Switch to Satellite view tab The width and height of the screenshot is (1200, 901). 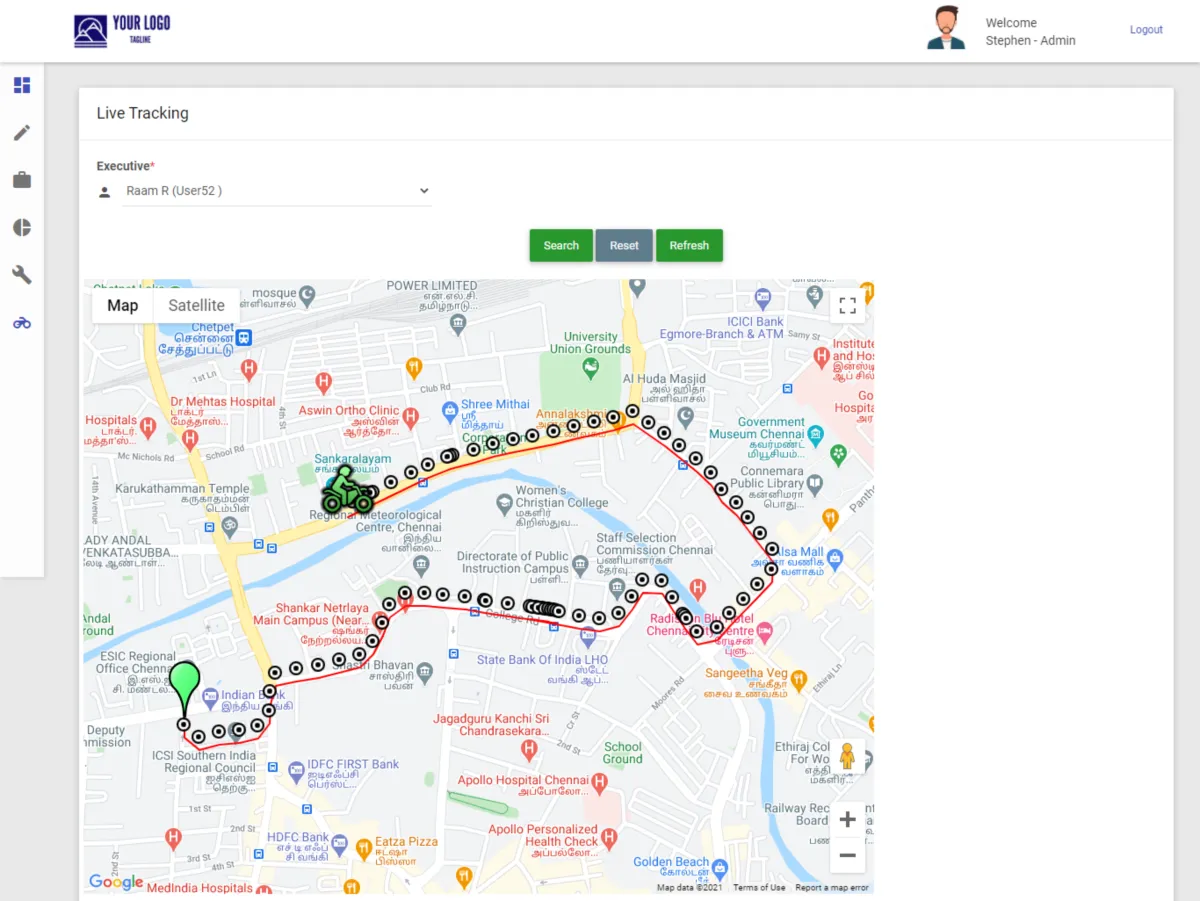point(197,306)
